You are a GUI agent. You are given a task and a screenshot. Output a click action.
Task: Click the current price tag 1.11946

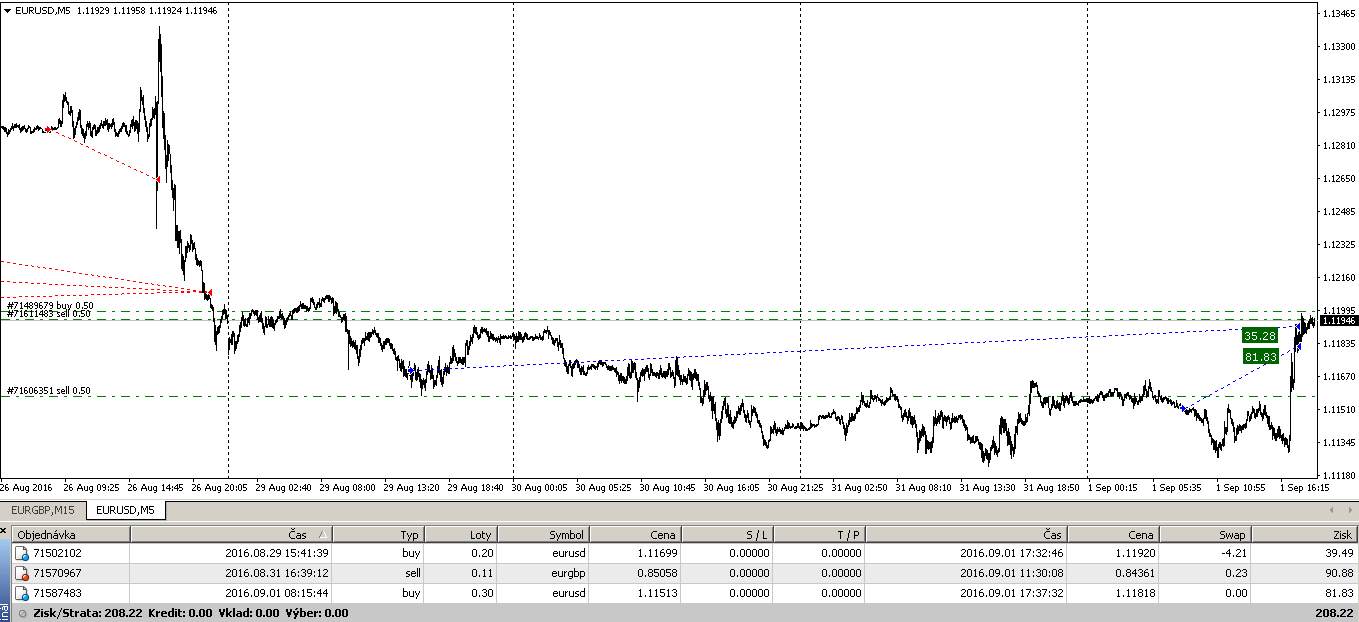1339,320
